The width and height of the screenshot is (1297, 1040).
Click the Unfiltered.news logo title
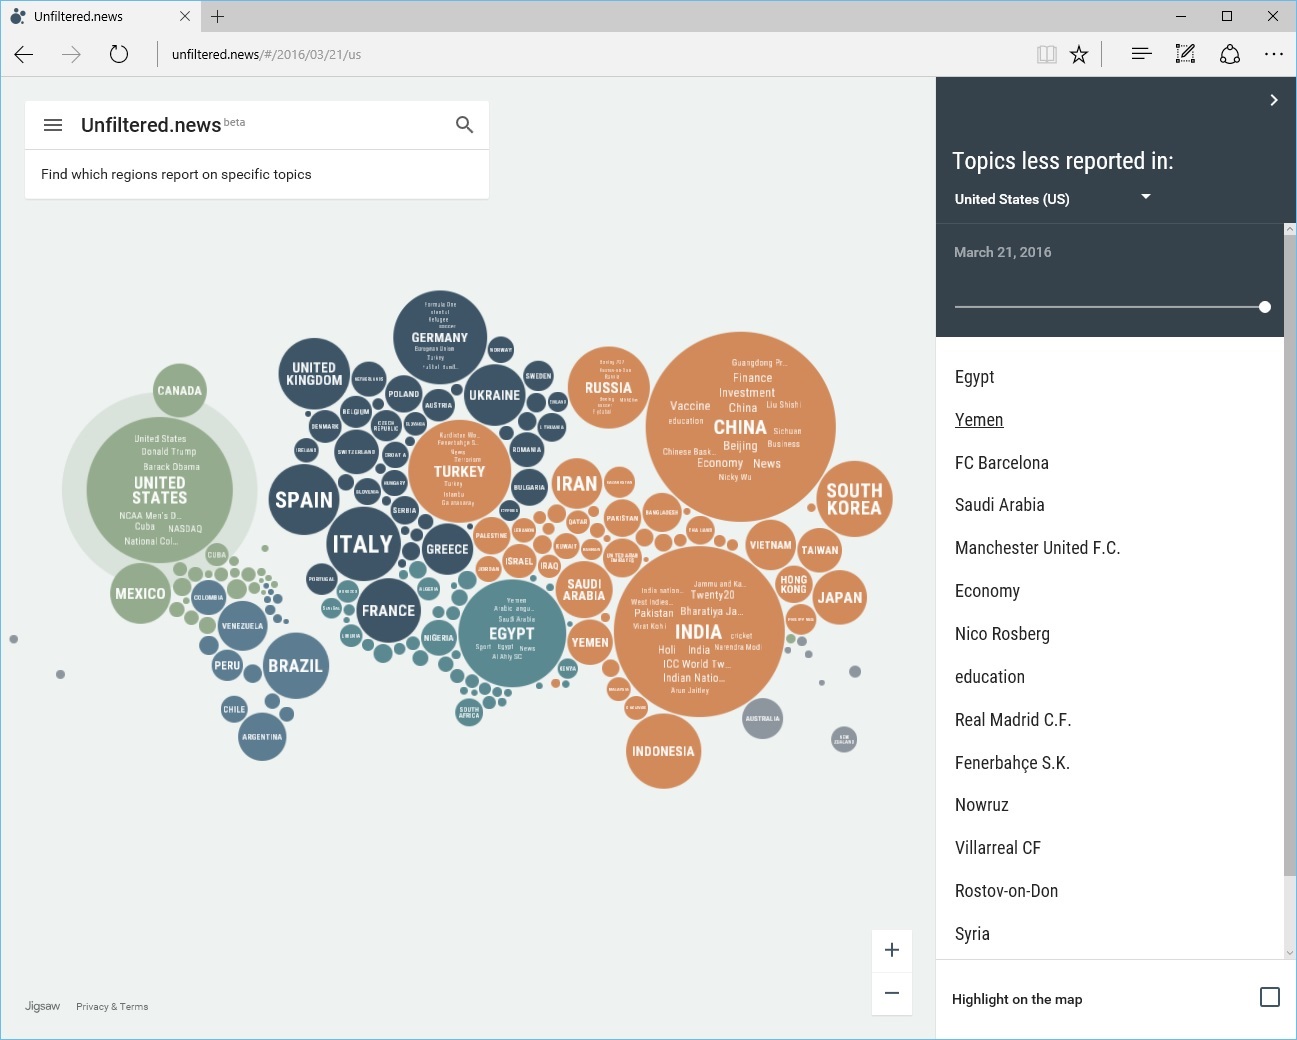[151, 125]
